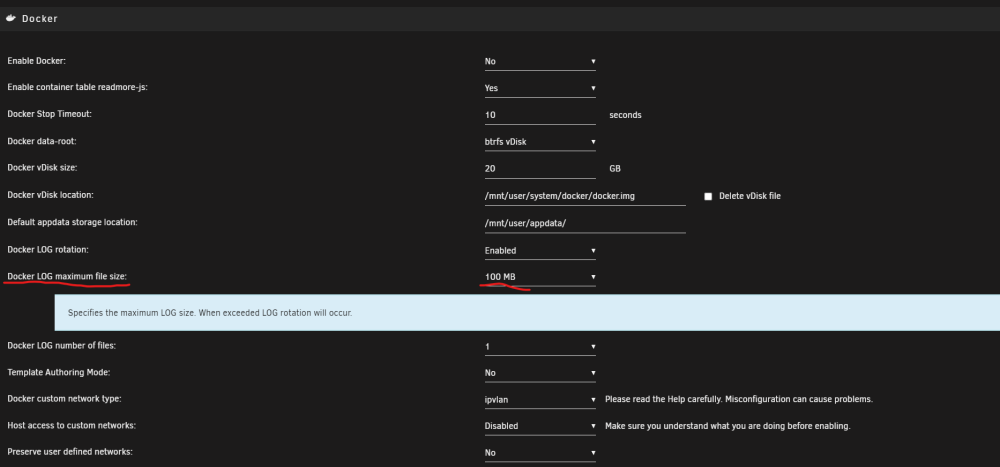Screen dimensions: 1000x467
Task: Change the Docker LOG rotation dropdown
Action: [x=540, y=251]
